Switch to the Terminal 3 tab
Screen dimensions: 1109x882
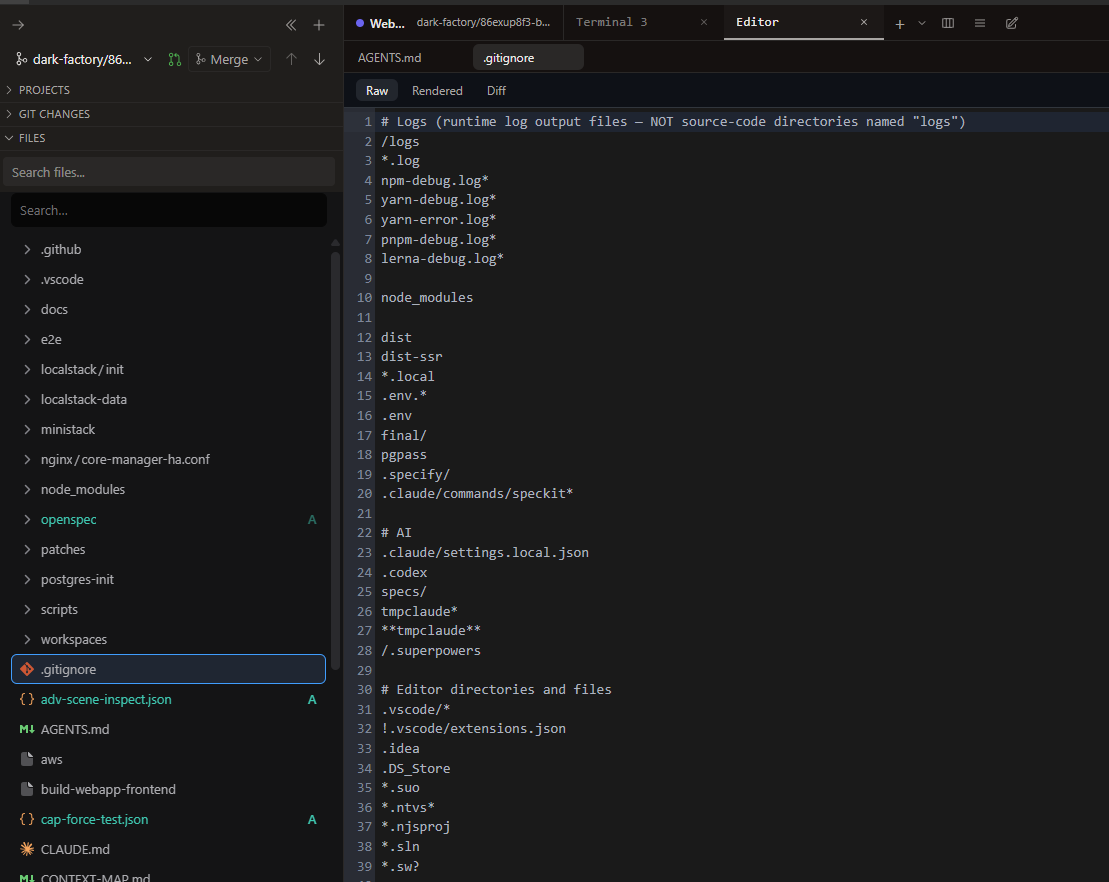(644, 23)
